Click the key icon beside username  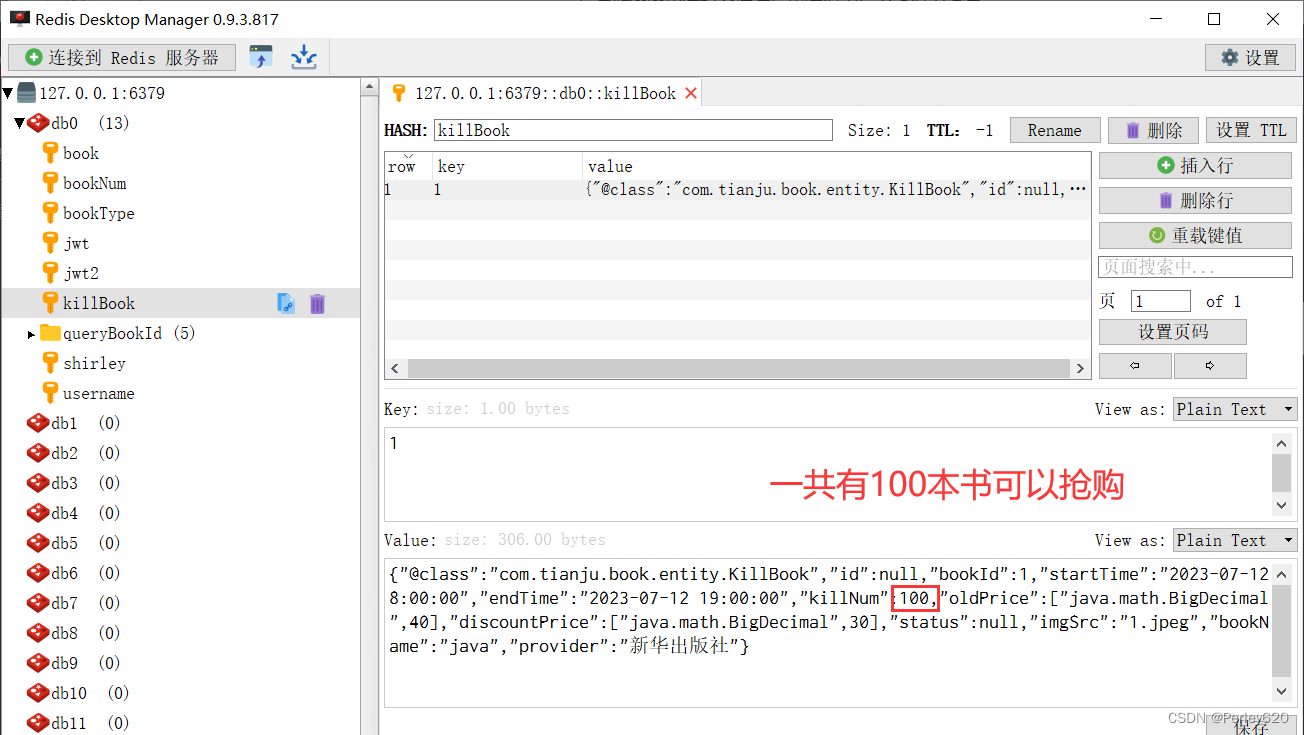coord(51,393)
